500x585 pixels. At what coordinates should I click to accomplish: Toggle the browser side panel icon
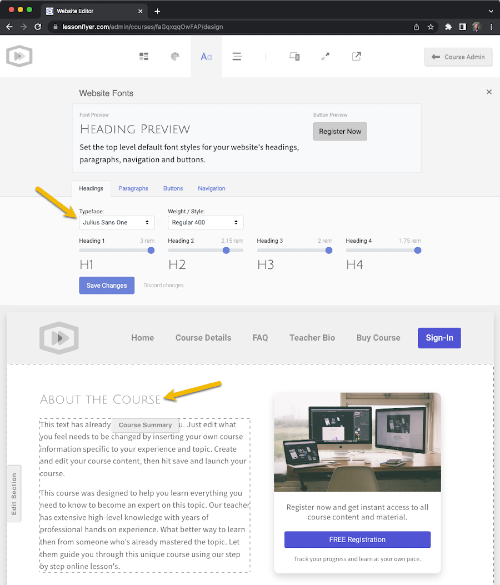(462, 27)
